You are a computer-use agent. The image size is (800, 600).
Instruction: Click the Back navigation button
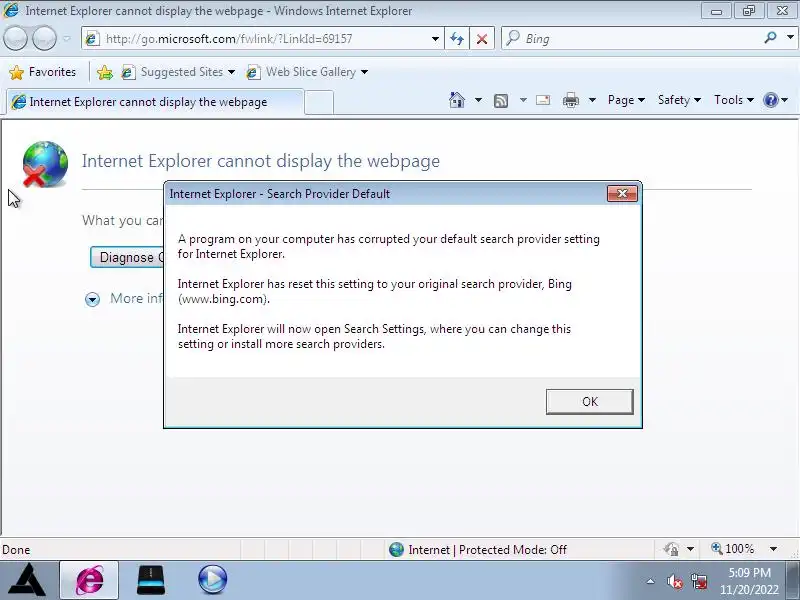click(15, 38)
